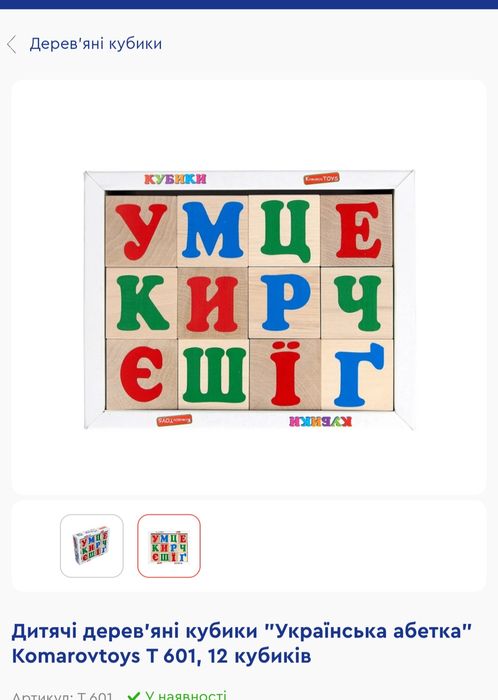The width and height of the screenshot is (498, 700).
Task: Click the red letter И cube
Action: (x=213, y=303)
